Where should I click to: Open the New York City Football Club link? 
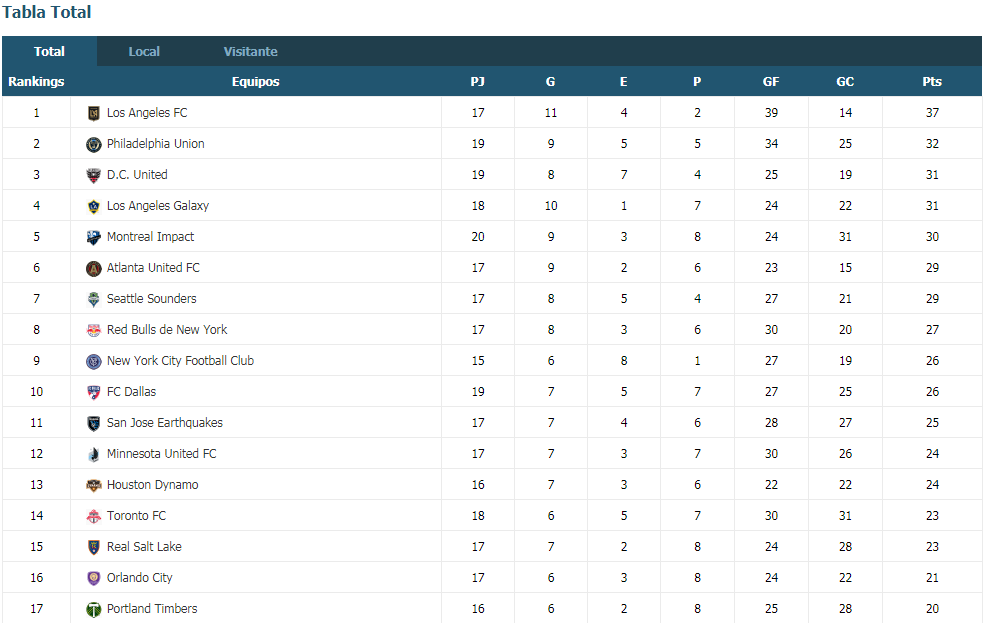point(180,360)
